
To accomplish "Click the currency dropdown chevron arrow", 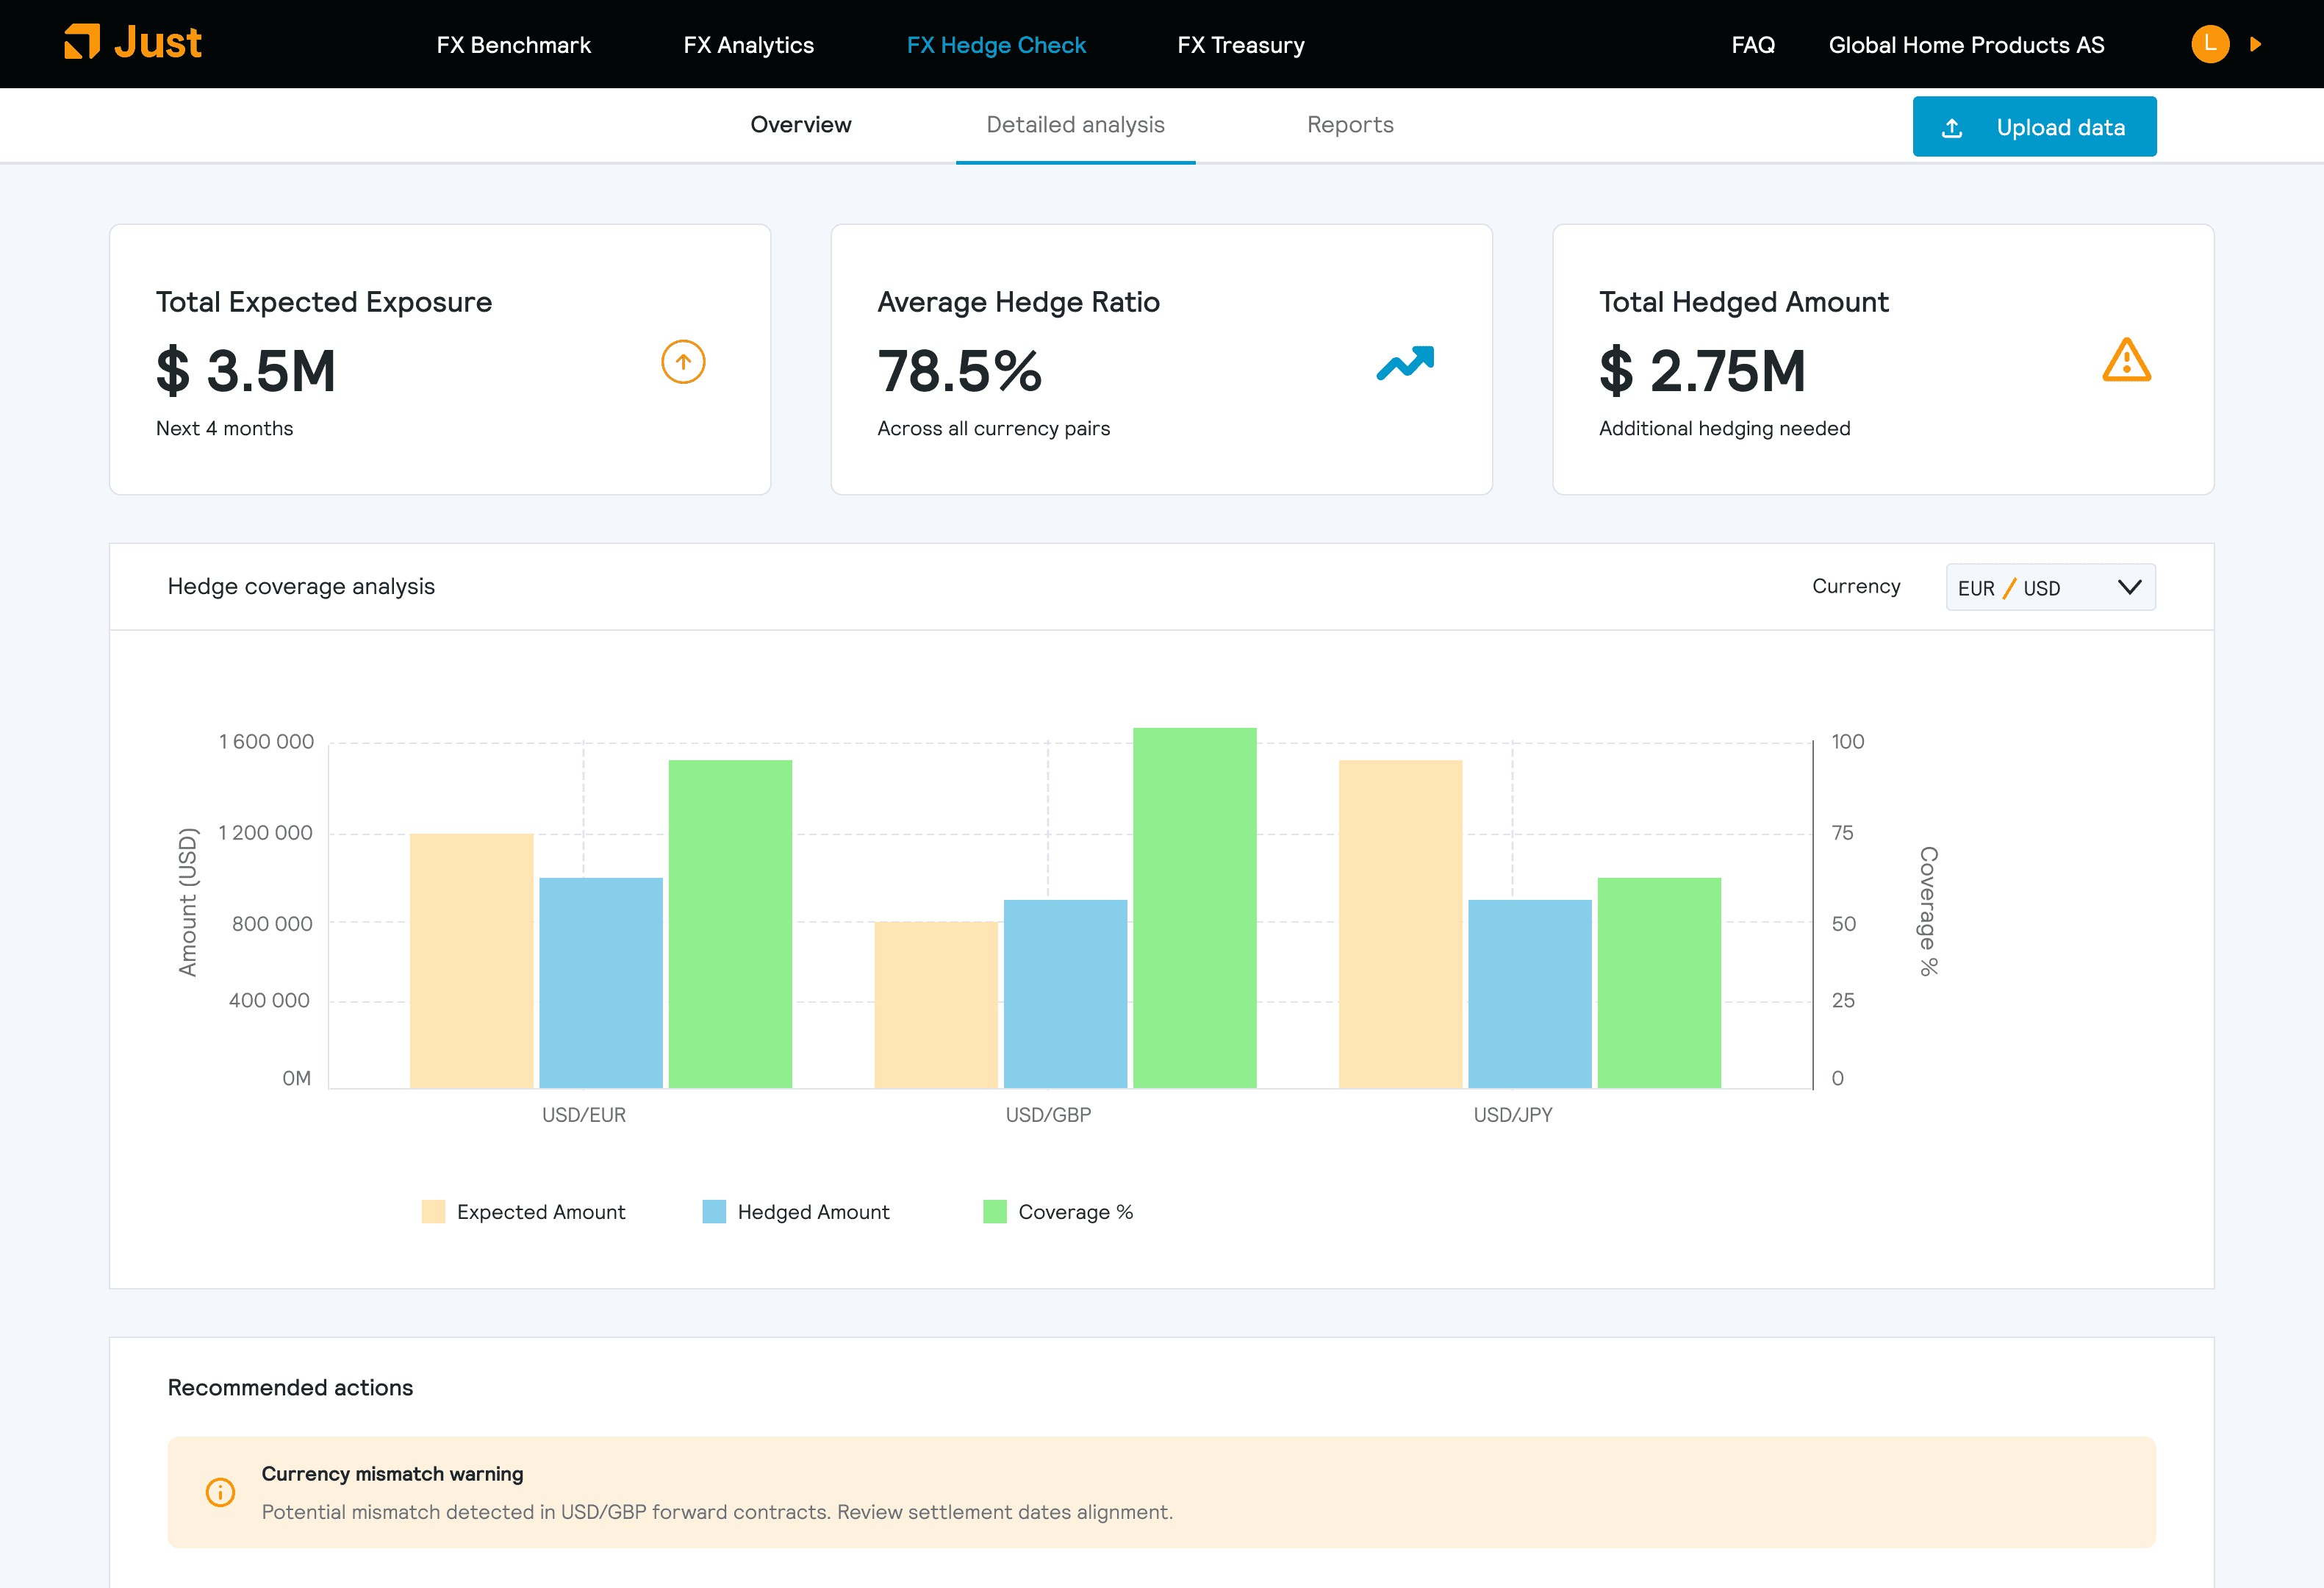I will point(2129,587).
